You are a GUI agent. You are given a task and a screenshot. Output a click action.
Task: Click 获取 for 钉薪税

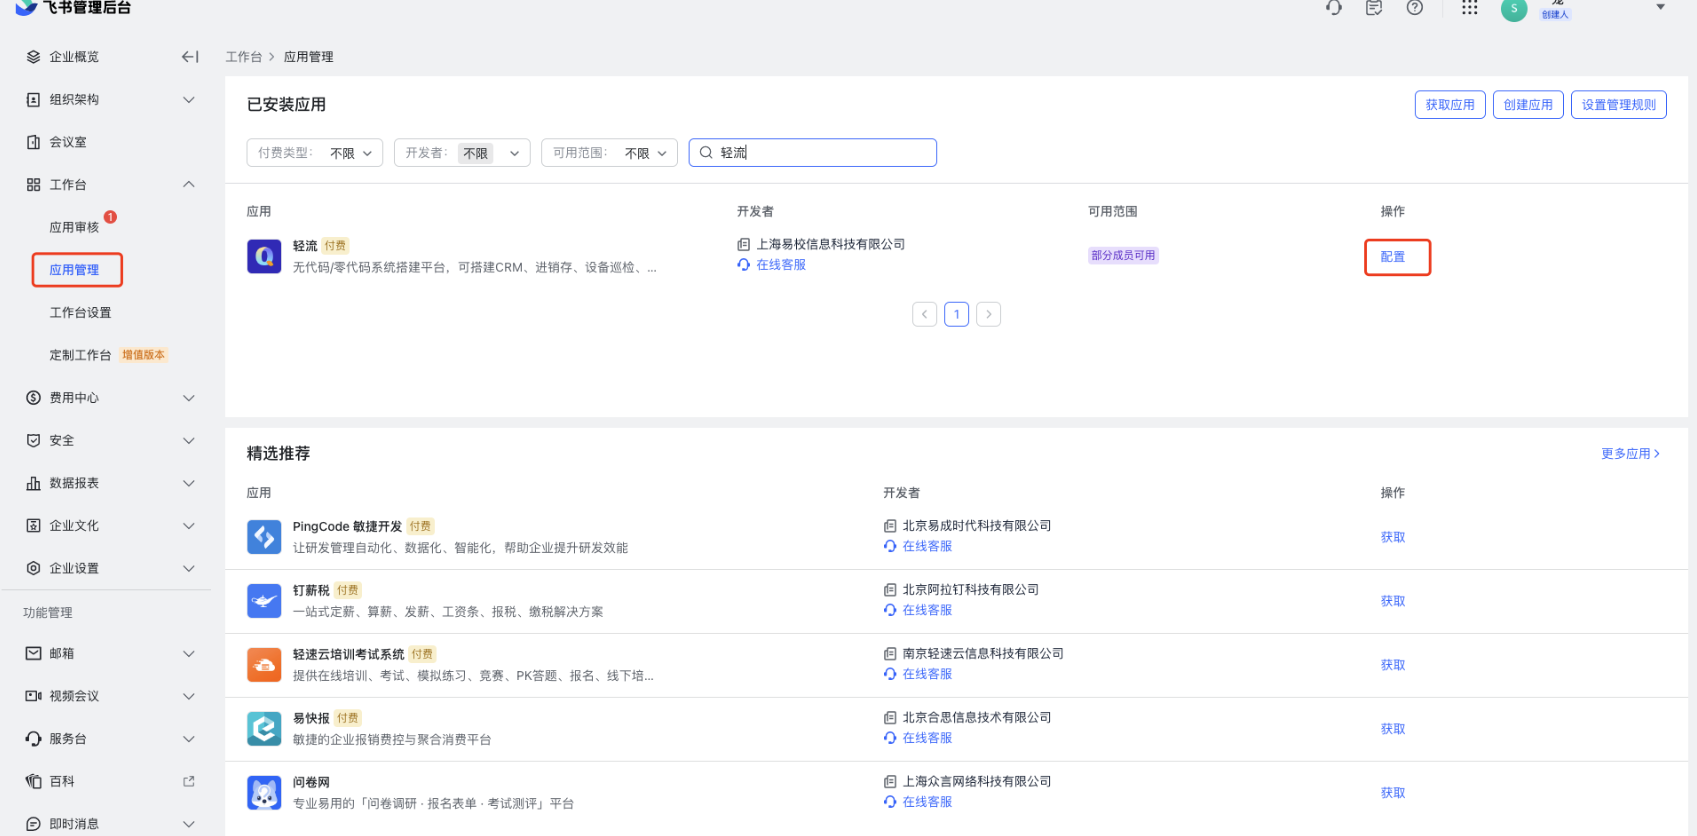click(1393, 601)
